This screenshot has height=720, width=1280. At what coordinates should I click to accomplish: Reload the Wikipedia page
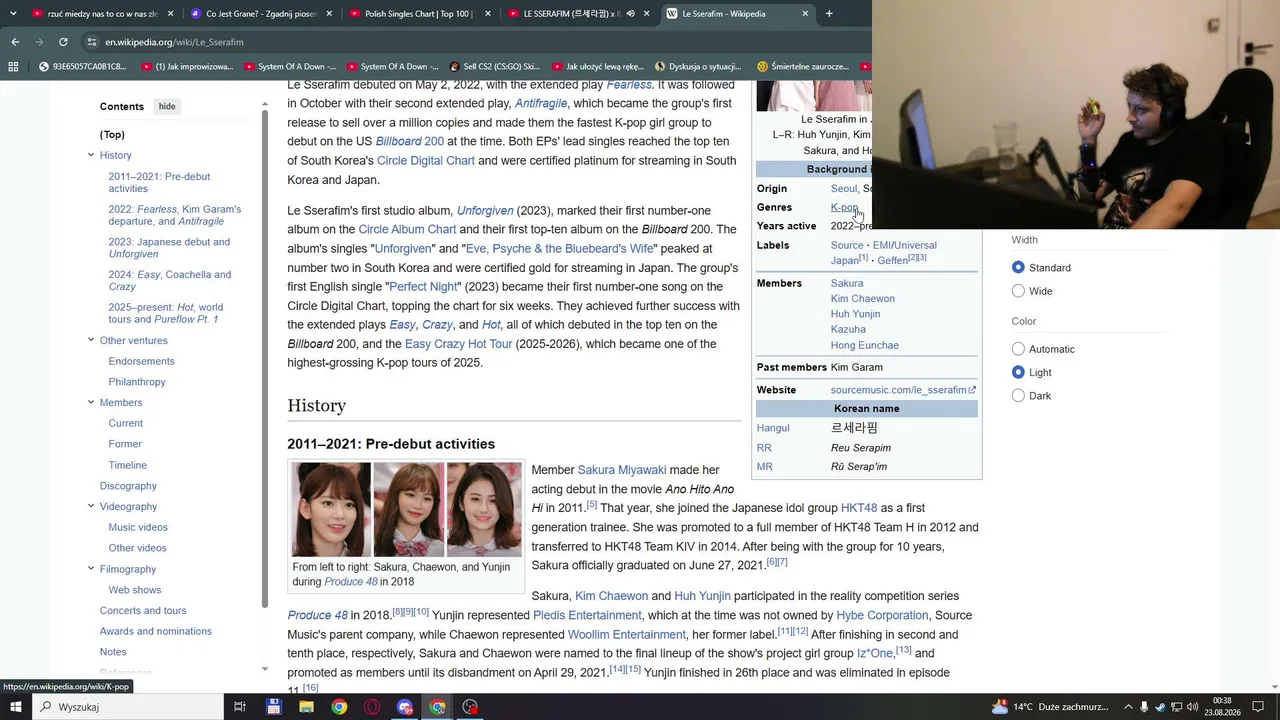pyautogui.click(x=63, y=42)
